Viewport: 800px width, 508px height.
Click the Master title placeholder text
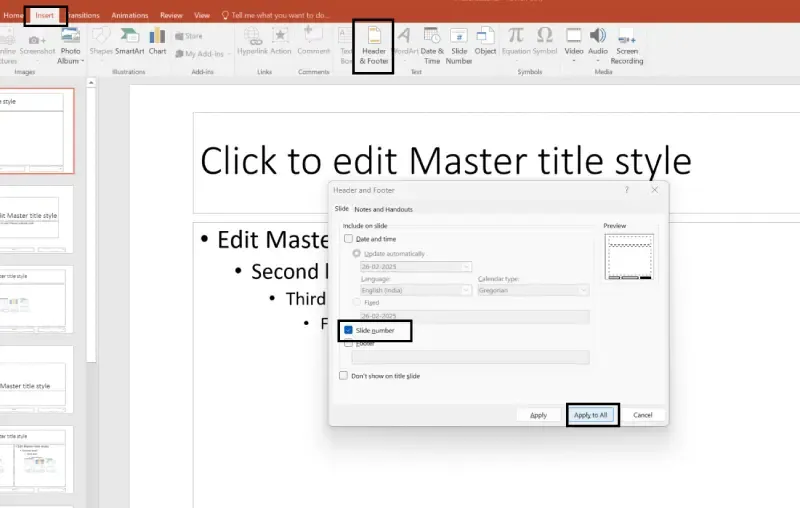(x=445, y=161)
